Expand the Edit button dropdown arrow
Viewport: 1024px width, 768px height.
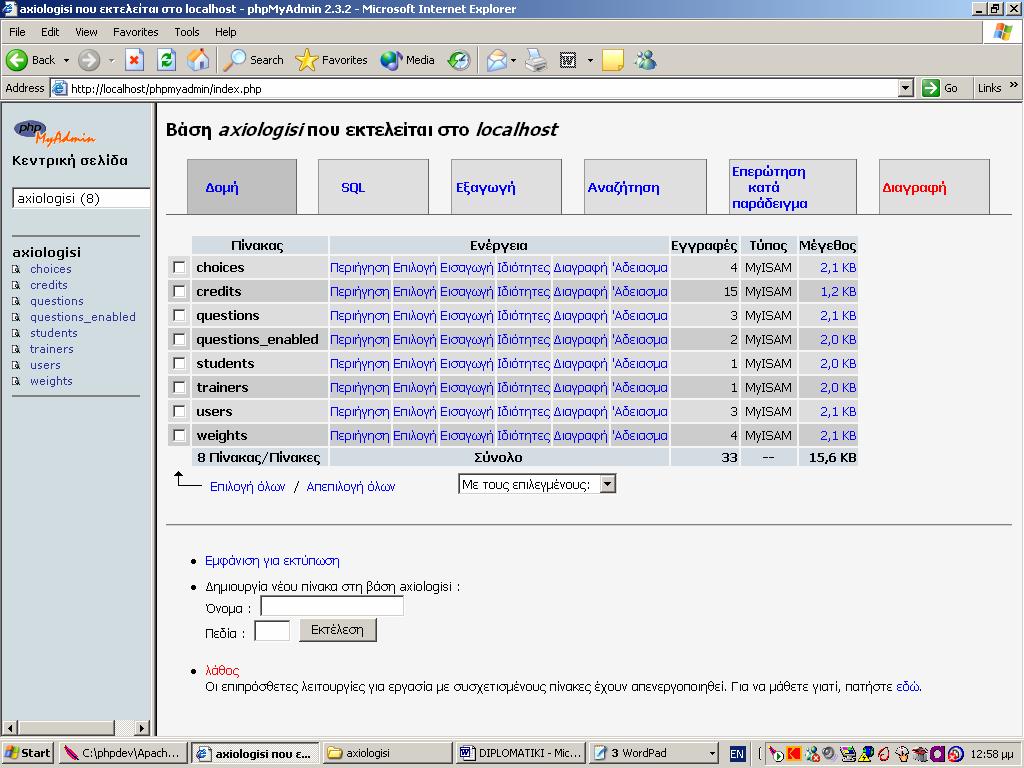point(590,60)
